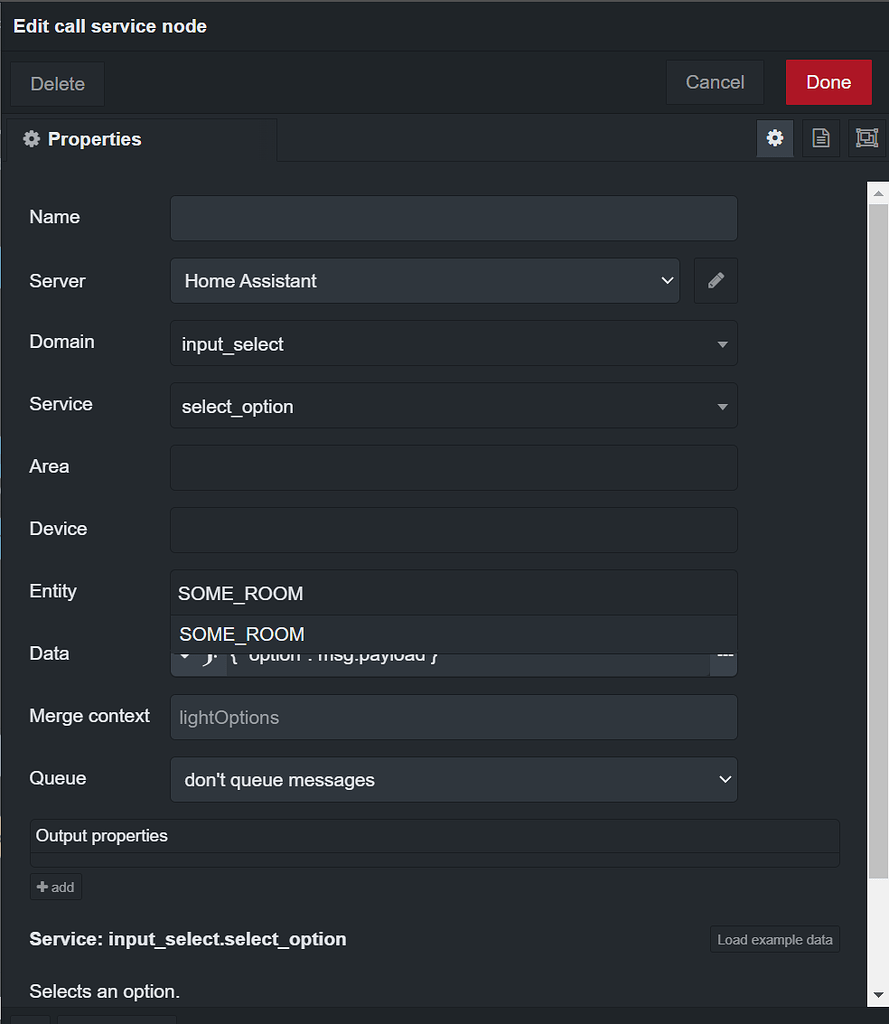Edit the Home Assistant server via pencil icon
The height and width of the screenshot is (1024, 889).
point(716,281)
